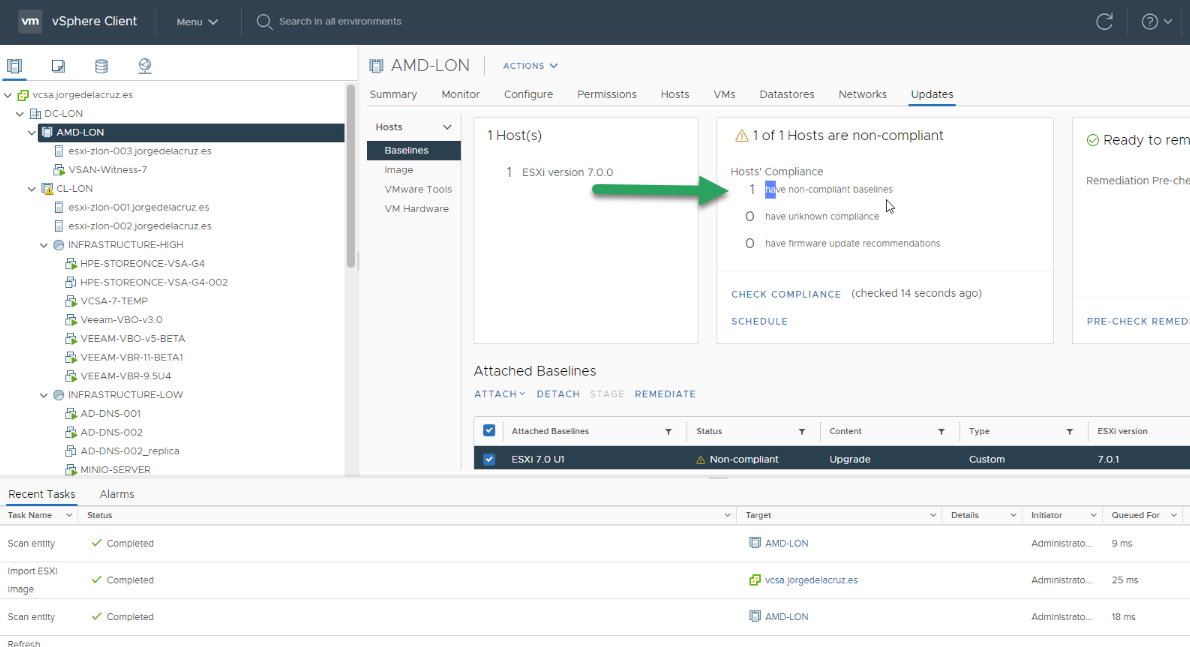
Task: Click the VM icon beside MINIO-SERVER
Action: [71, 470]
